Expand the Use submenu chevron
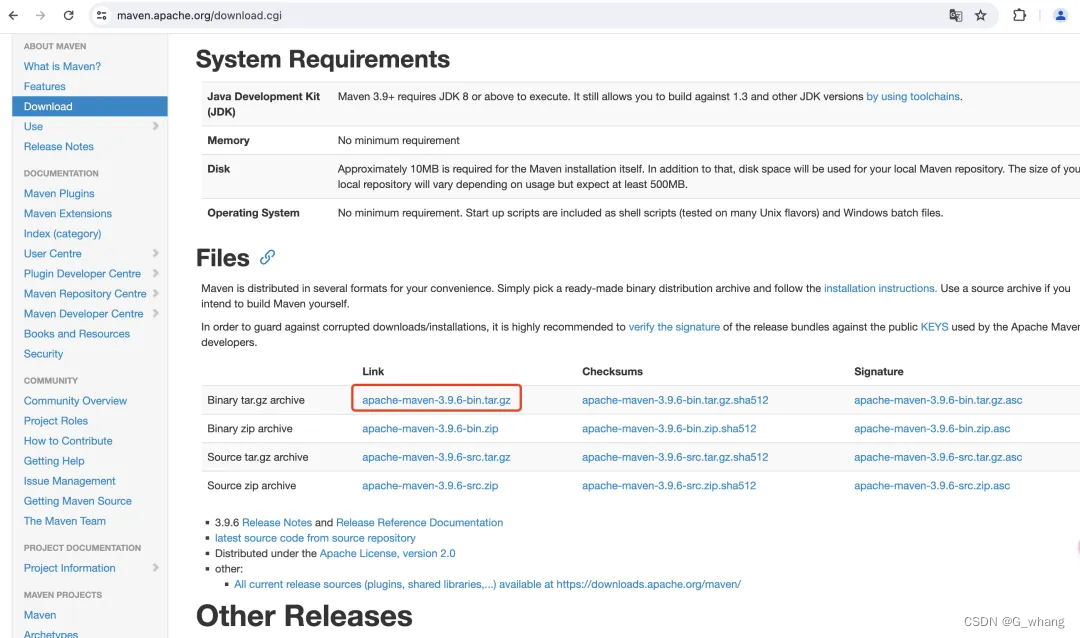This screenshot has width=1080, height=638. tap(156, 126)
